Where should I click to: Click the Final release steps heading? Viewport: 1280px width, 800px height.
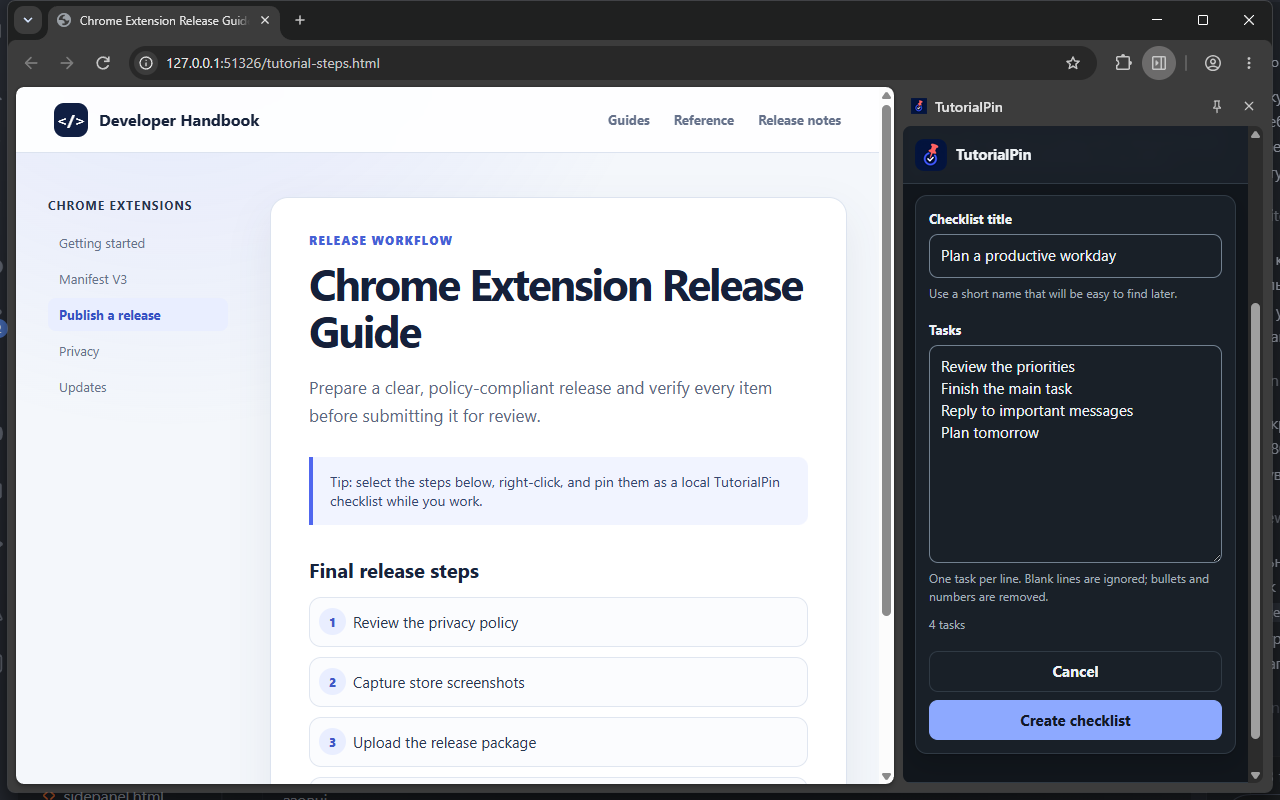pos(394,571)
